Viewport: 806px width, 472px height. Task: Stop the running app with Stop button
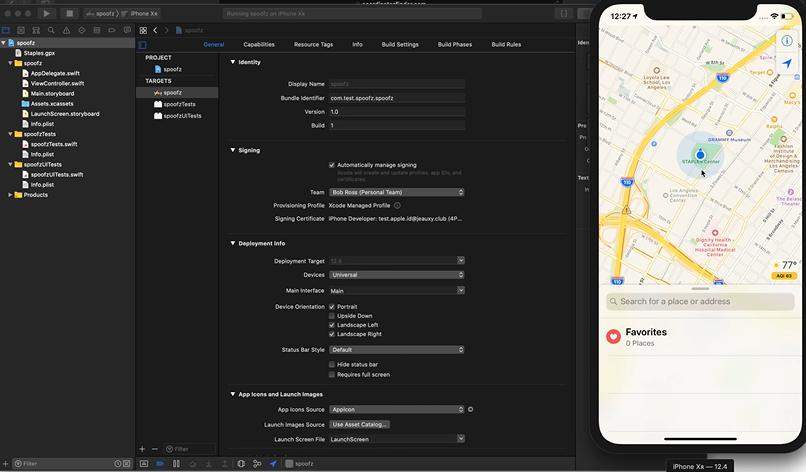tap(69, 13)
